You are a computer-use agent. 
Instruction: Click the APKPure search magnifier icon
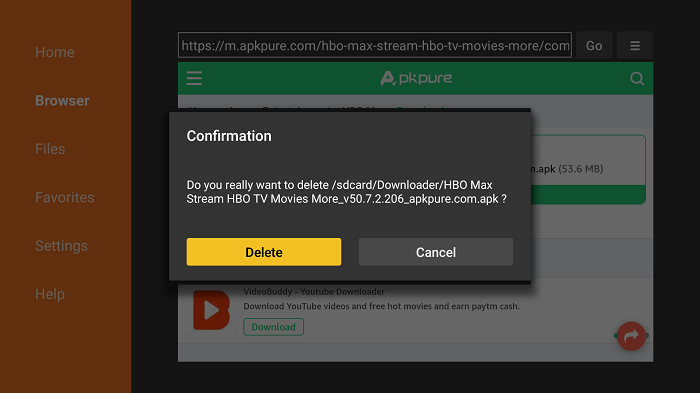pyautogui.click(x=637, y=79)
